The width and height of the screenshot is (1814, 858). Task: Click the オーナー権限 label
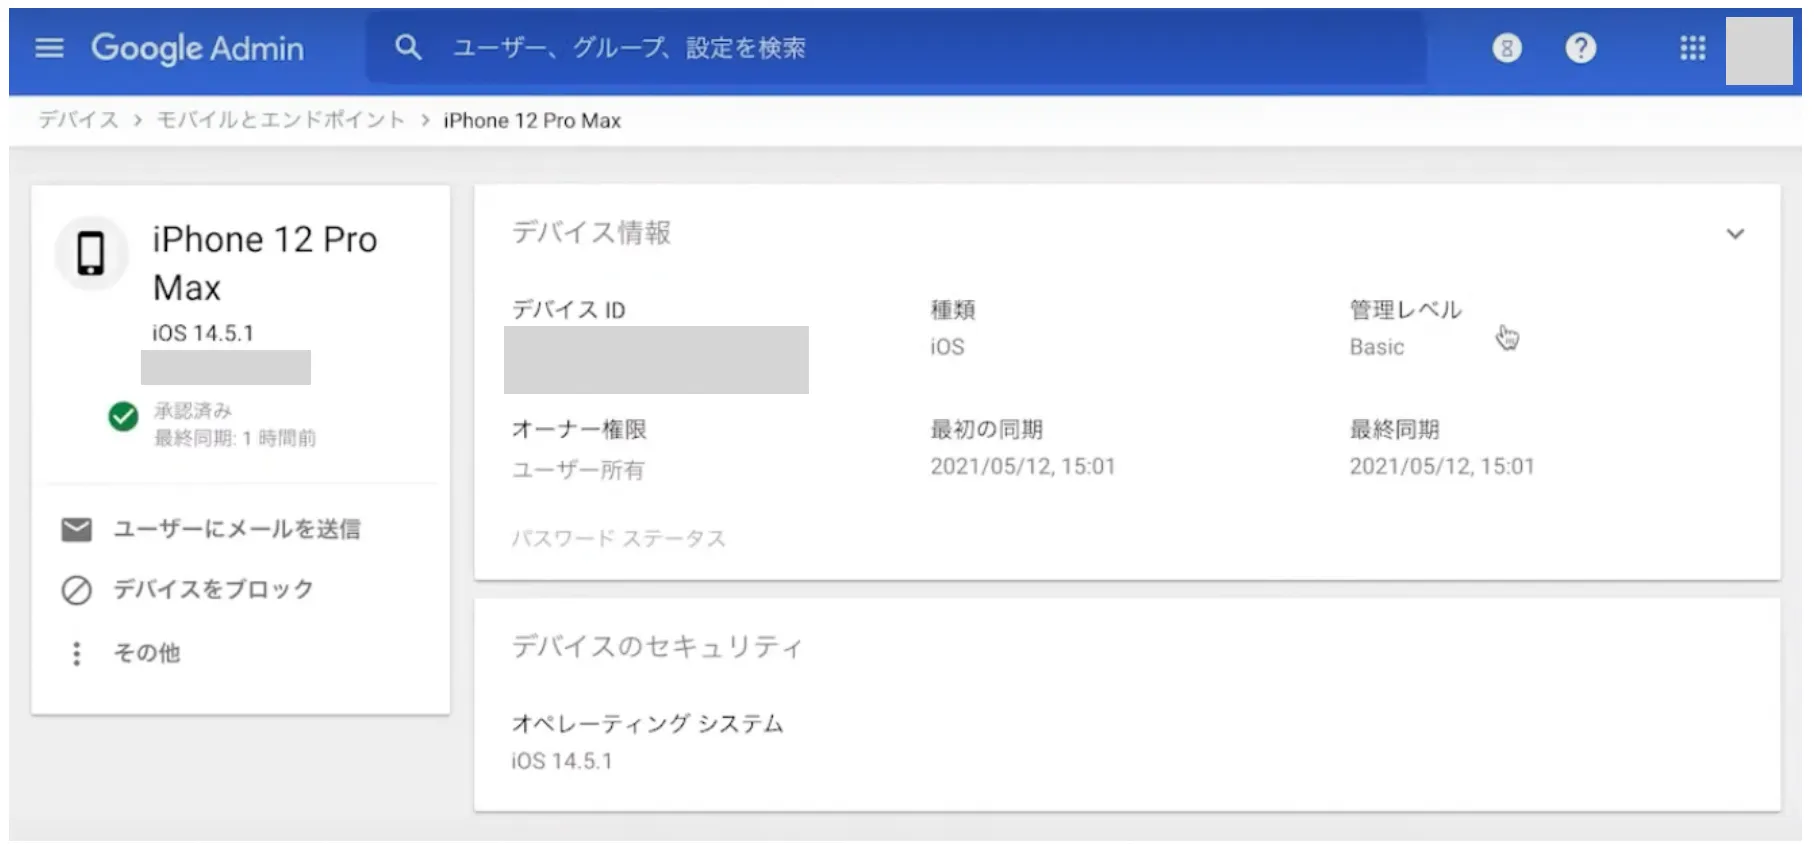[579, 429]
